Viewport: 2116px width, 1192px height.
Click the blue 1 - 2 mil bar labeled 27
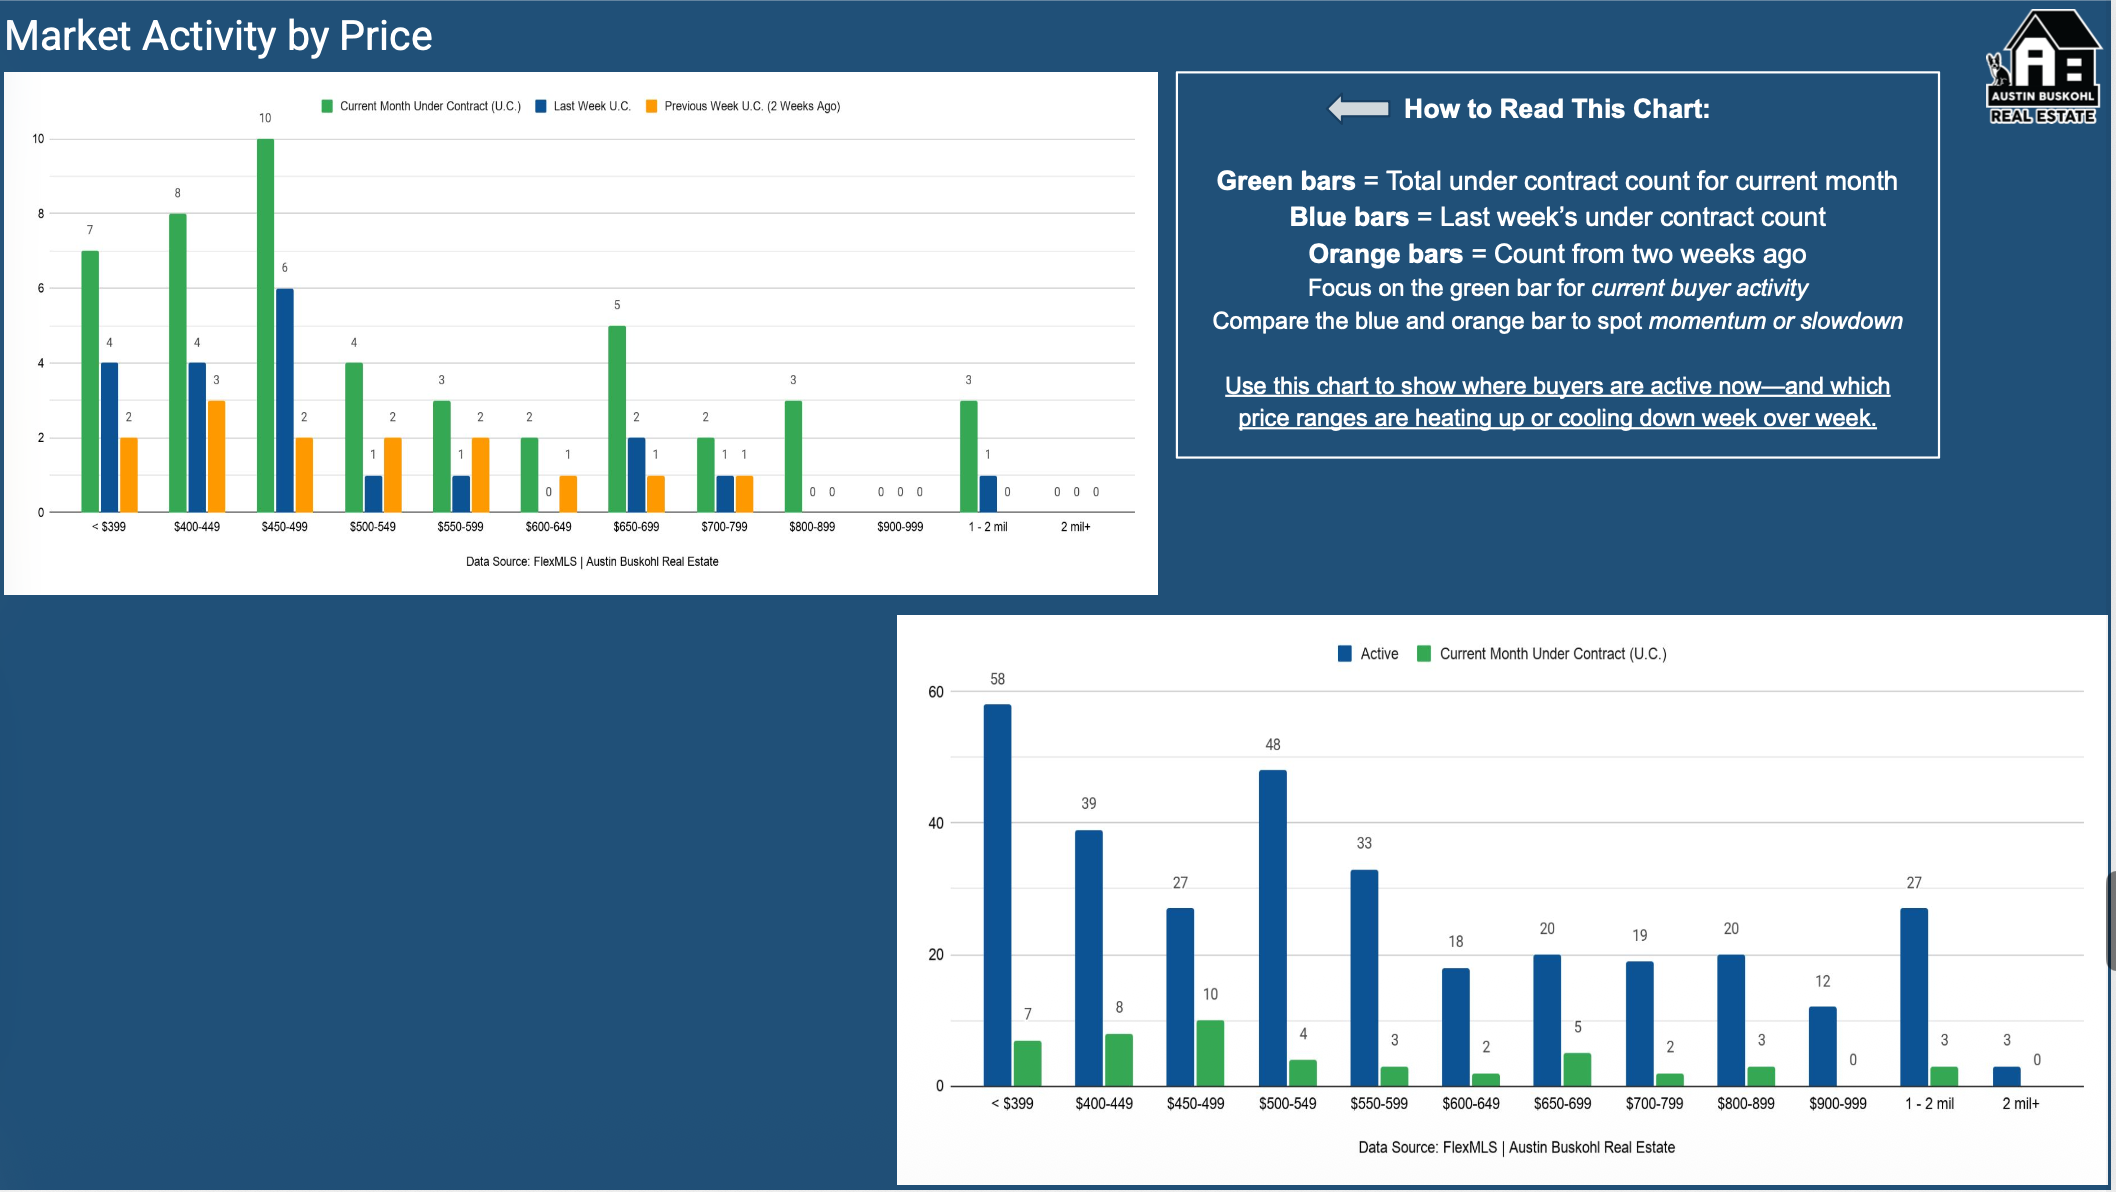pos(1913,997)
